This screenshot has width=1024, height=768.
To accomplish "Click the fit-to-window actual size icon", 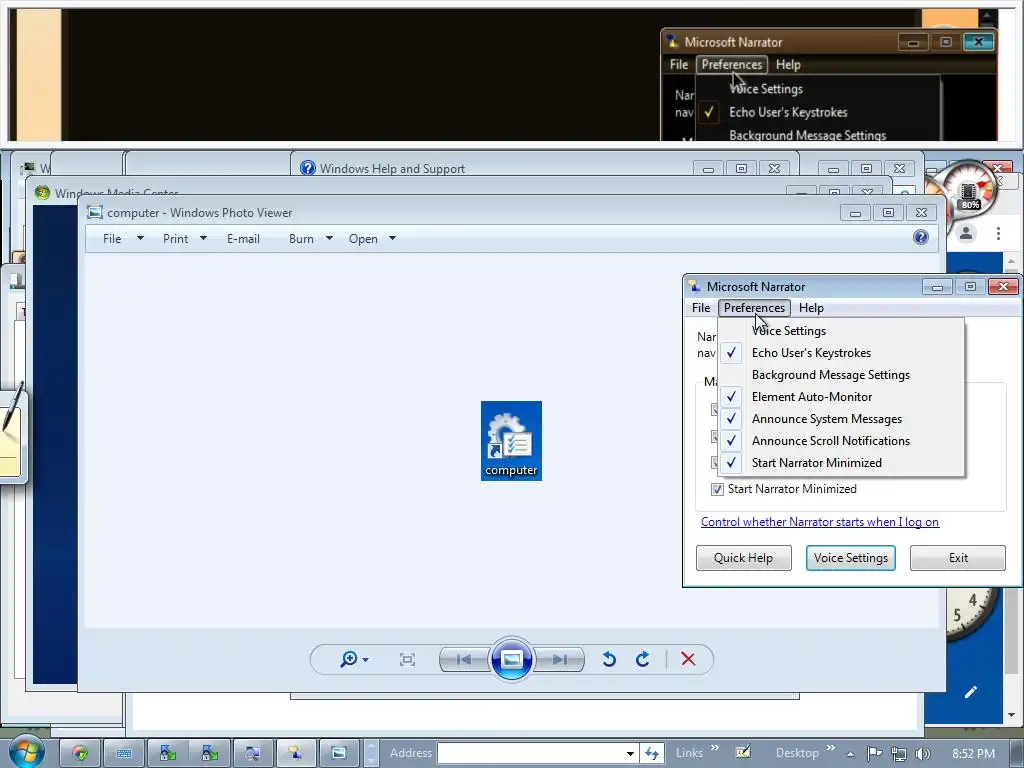I will point(407,660).
